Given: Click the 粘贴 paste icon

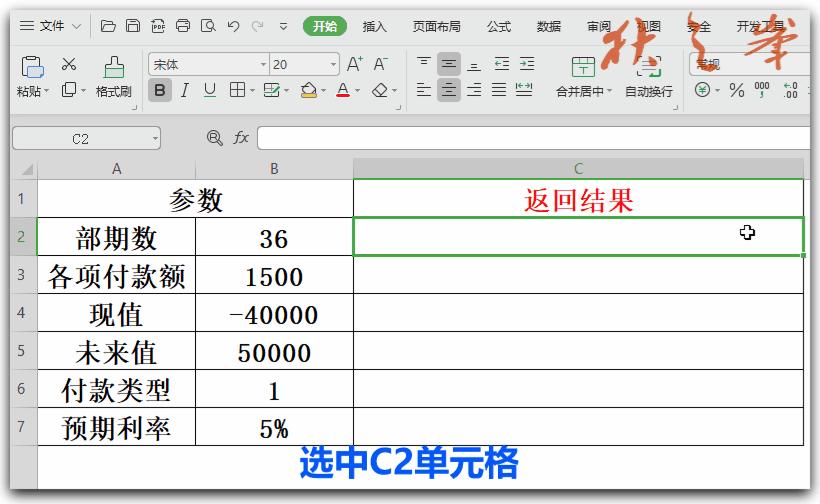Looking at the screenshot, I should click(x=32, y=67).
